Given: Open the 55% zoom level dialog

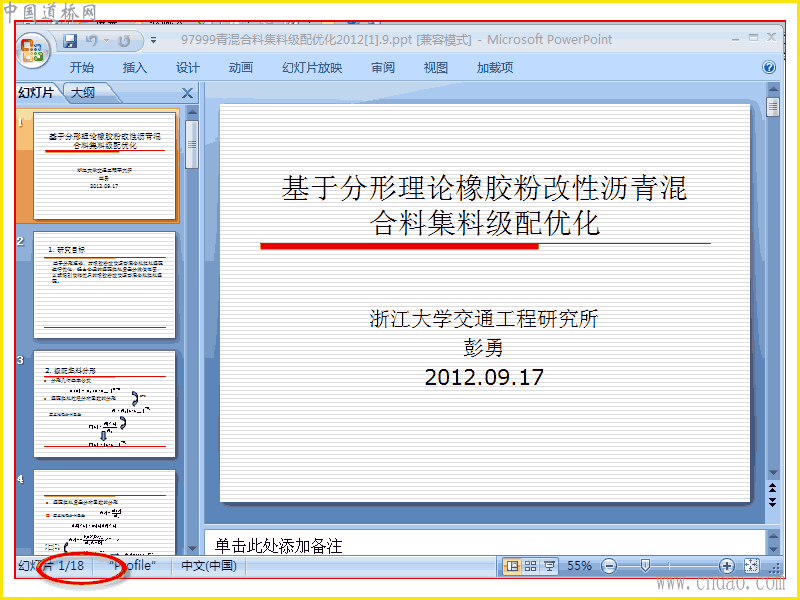Looking at the screenshot, I should 579,566.
